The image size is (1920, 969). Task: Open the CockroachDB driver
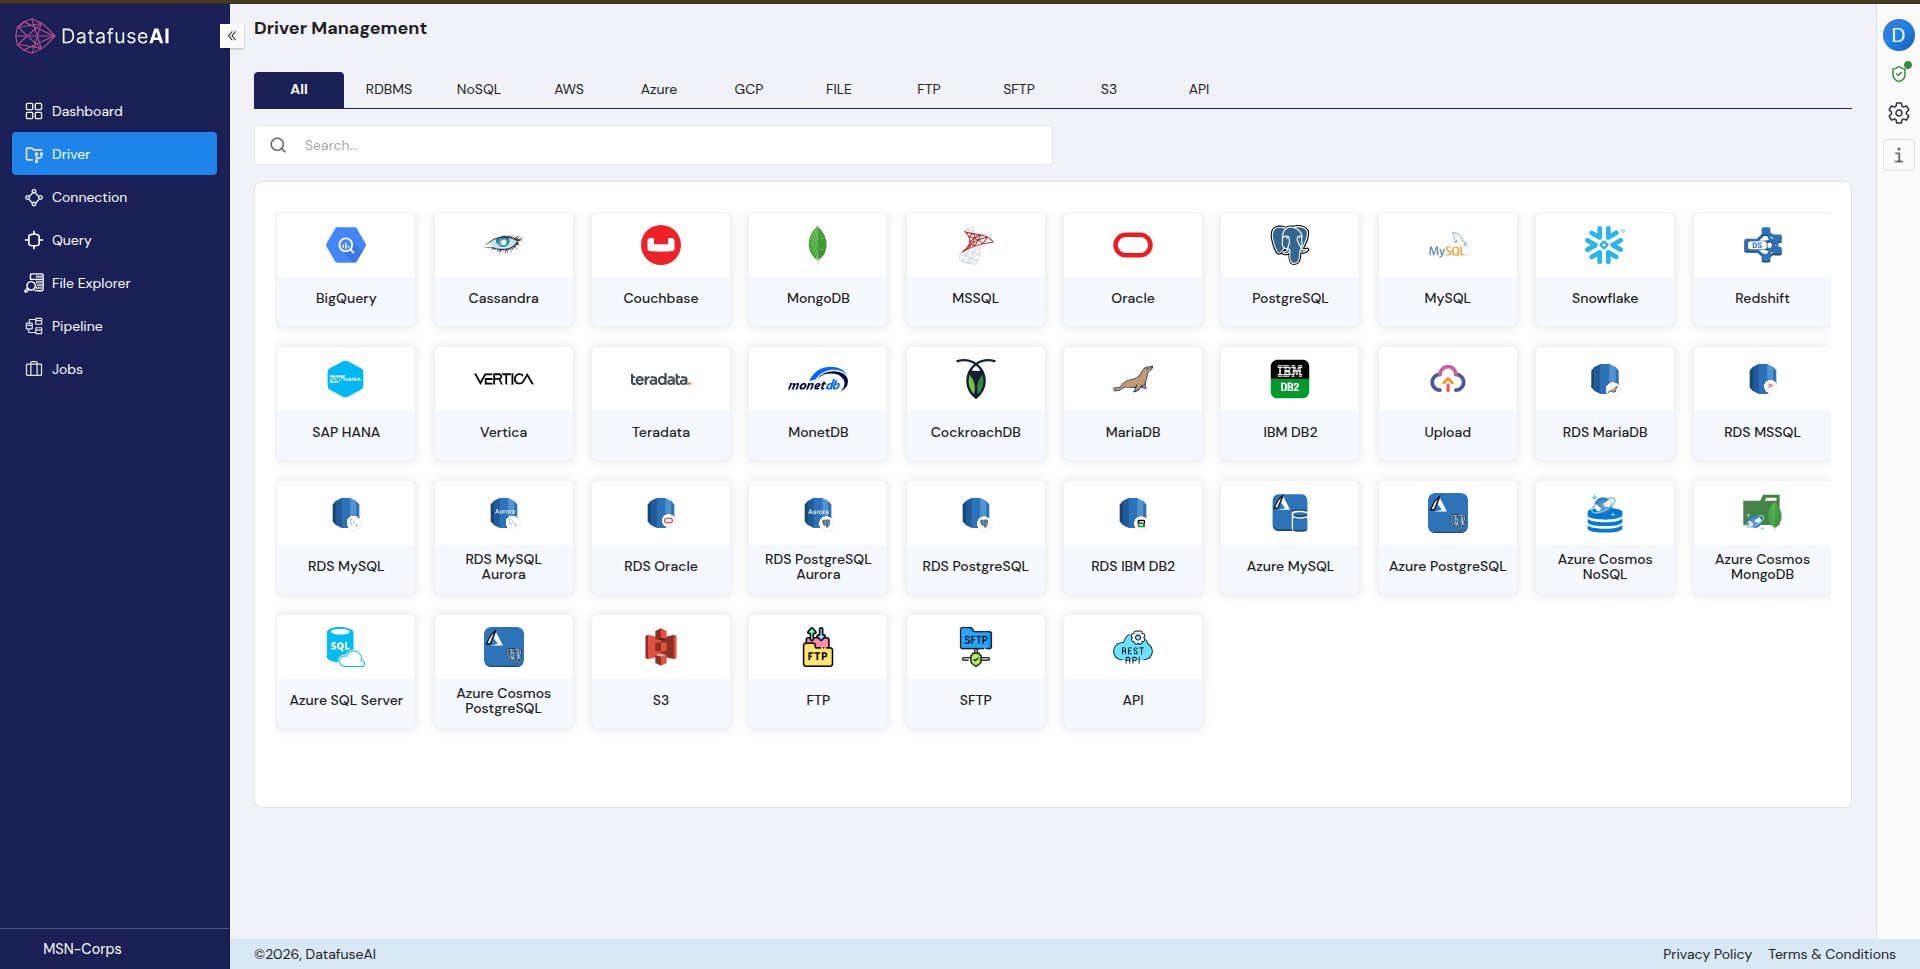click(976, 404)
